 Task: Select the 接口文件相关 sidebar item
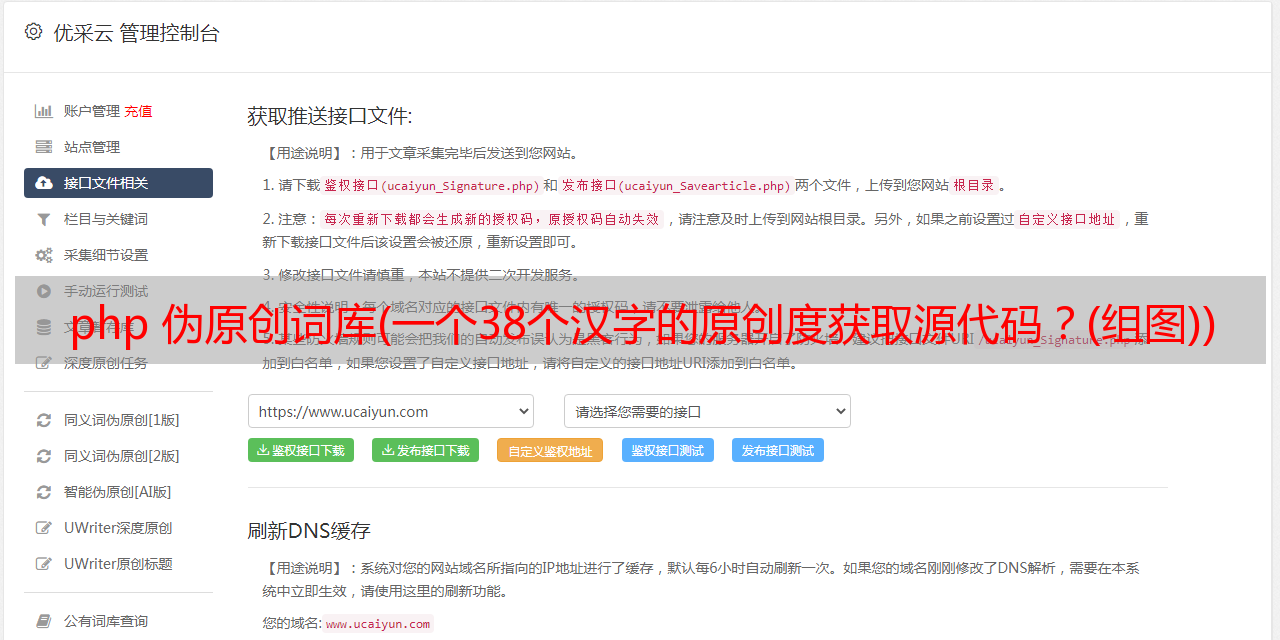click(x=118, y=183)
